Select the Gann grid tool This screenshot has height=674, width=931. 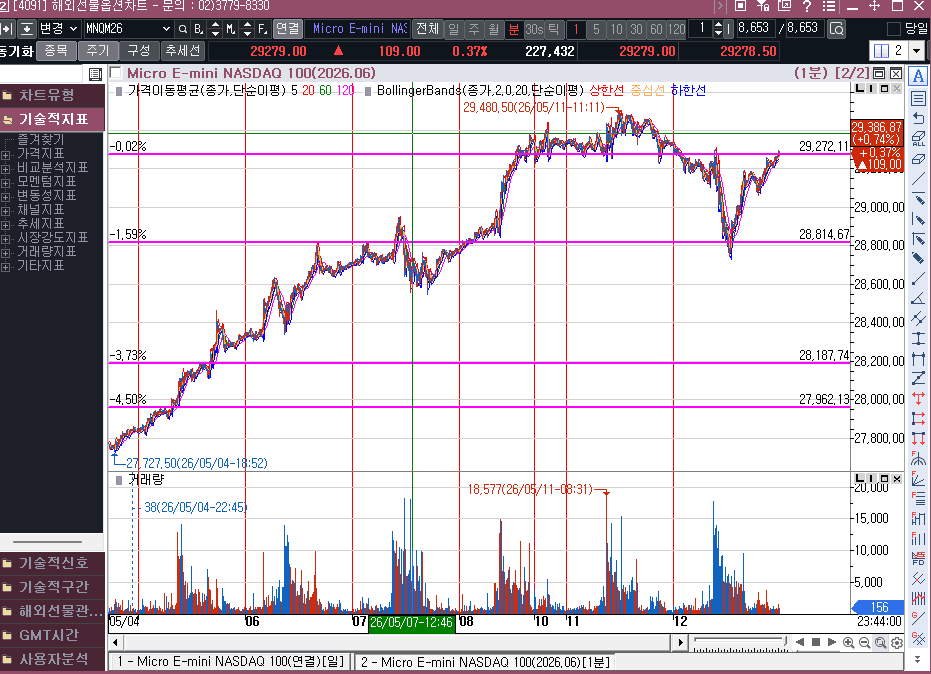(x=918, y=638)
